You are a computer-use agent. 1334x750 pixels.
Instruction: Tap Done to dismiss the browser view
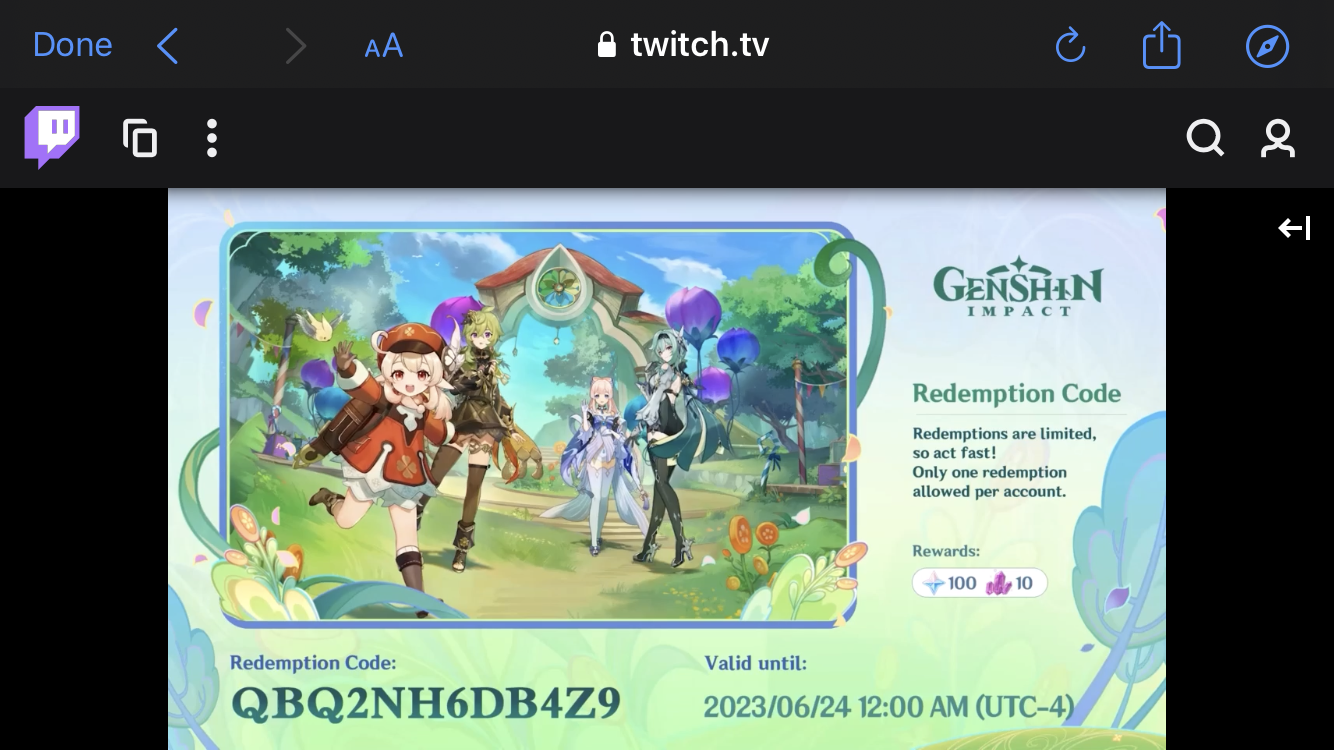[x=72, y=44]
